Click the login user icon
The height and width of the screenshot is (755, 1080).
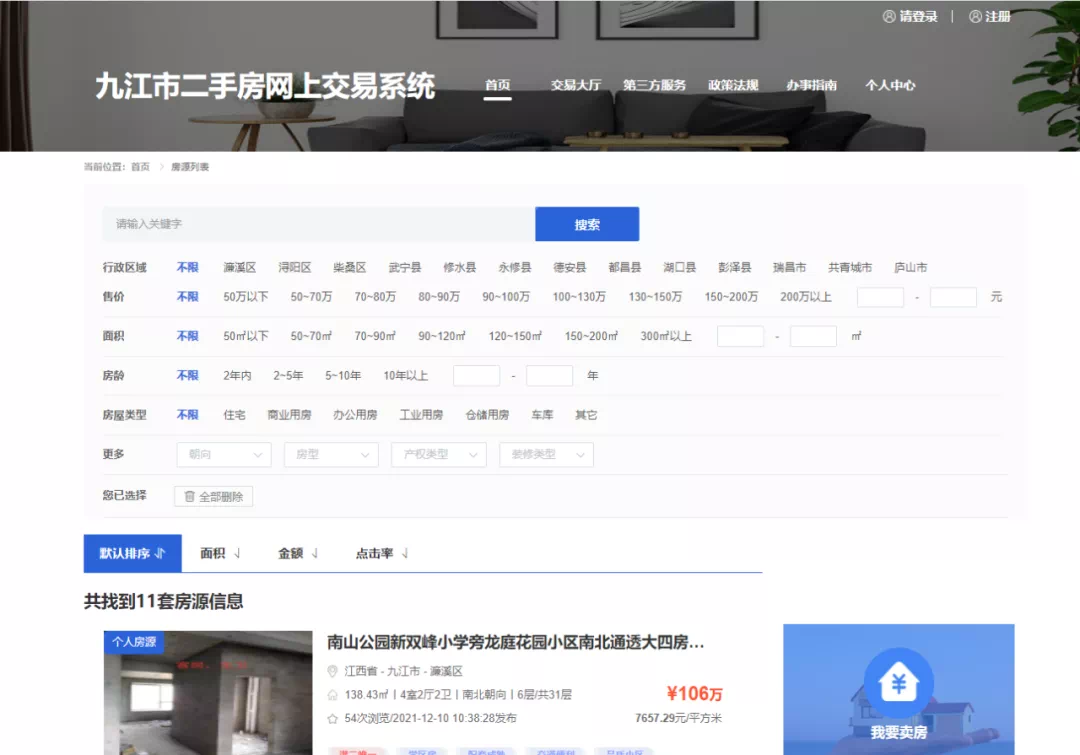[889, 17]
